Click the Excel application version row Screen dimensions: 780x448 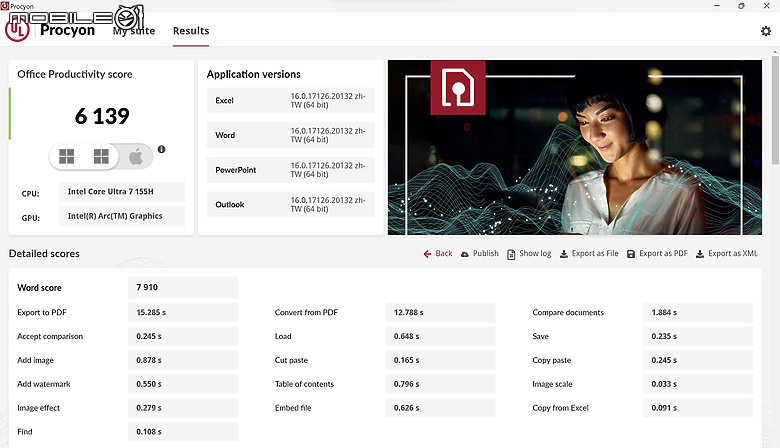[x=291, y=100]
